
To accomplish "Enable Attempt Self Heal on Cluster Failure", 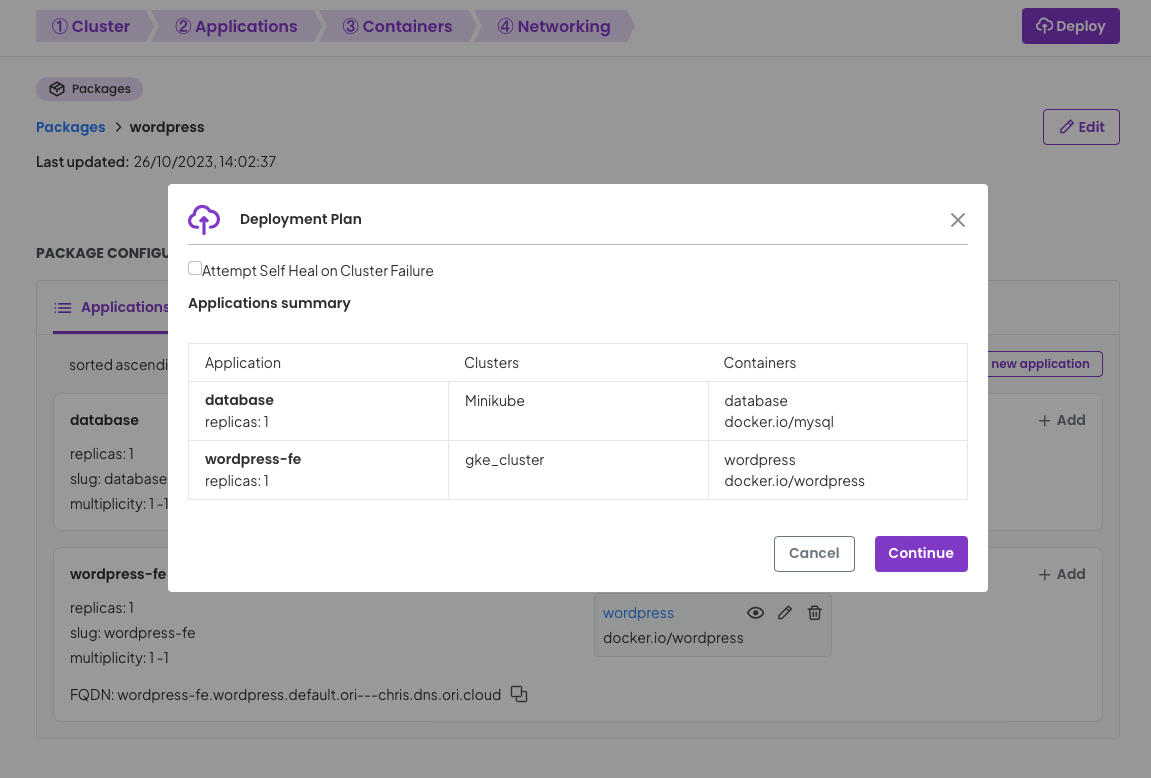I will [195, 269].
